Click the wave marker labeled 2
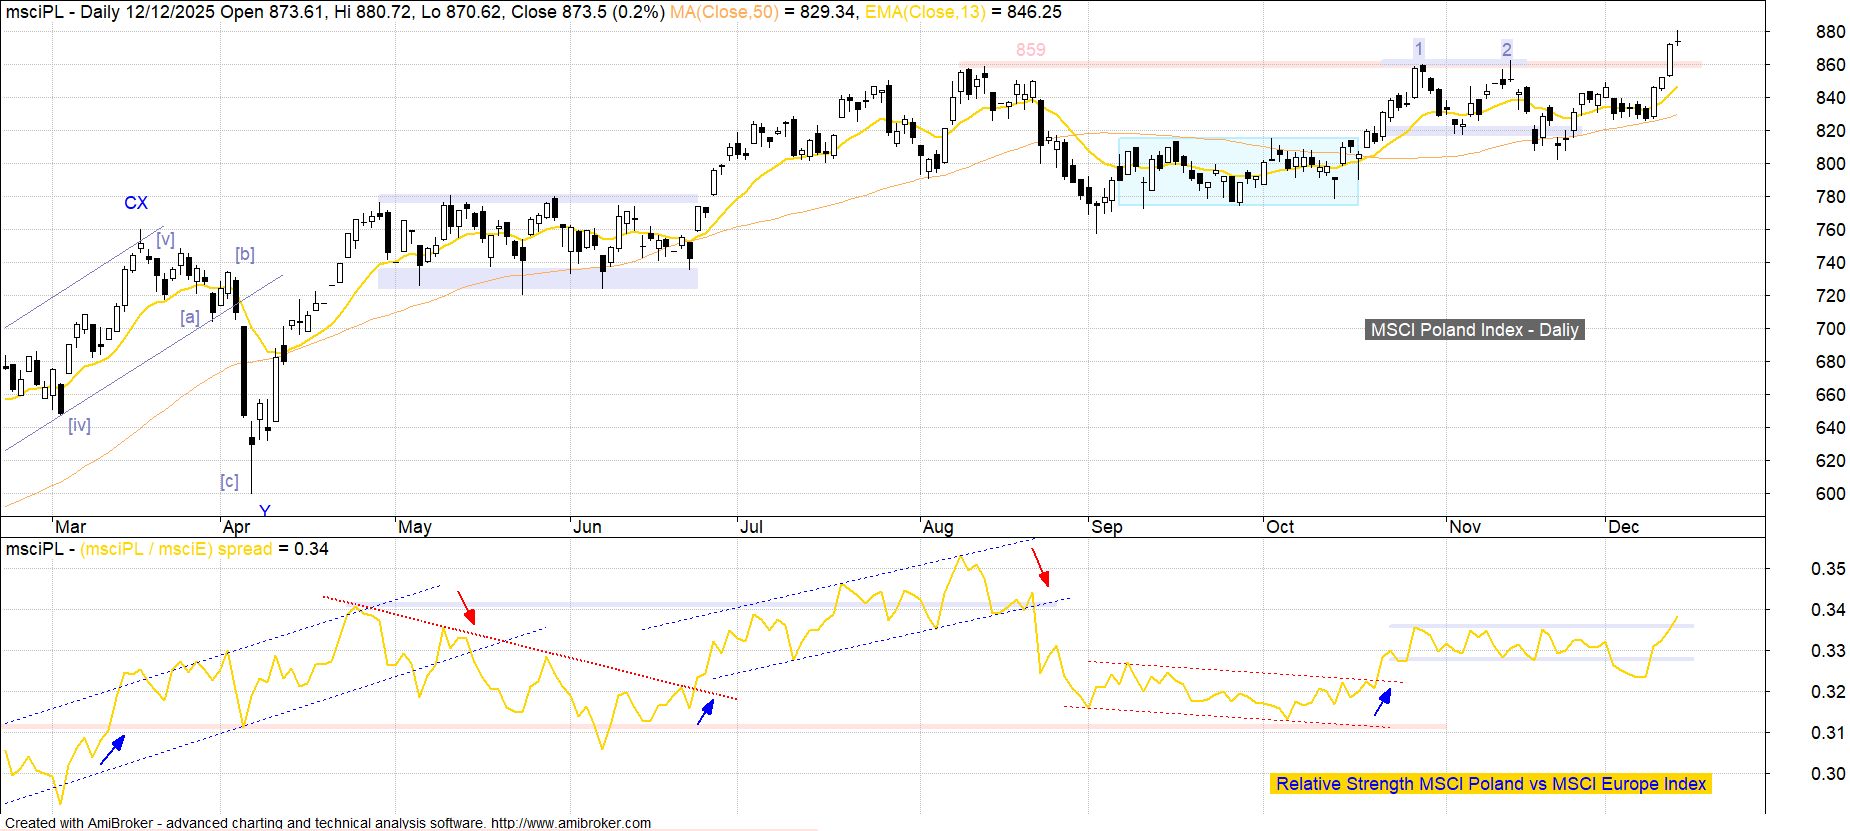This screenshot has width=1850, height=831. 1506,50
